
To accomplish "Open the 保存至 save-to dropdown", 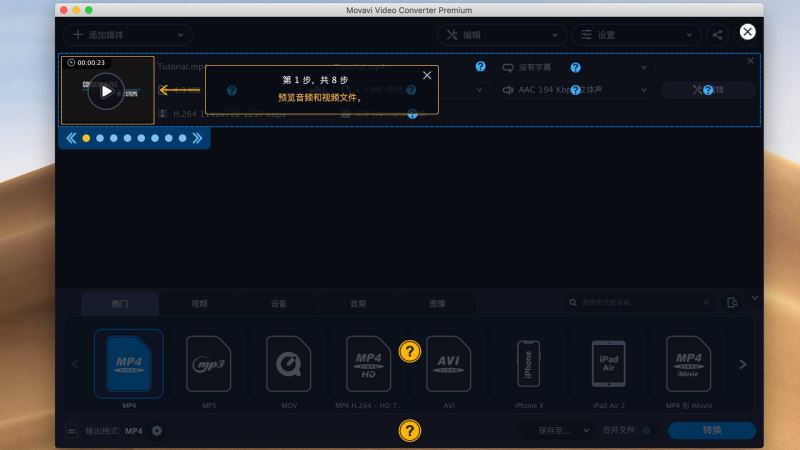I will (x=558, y=431).
